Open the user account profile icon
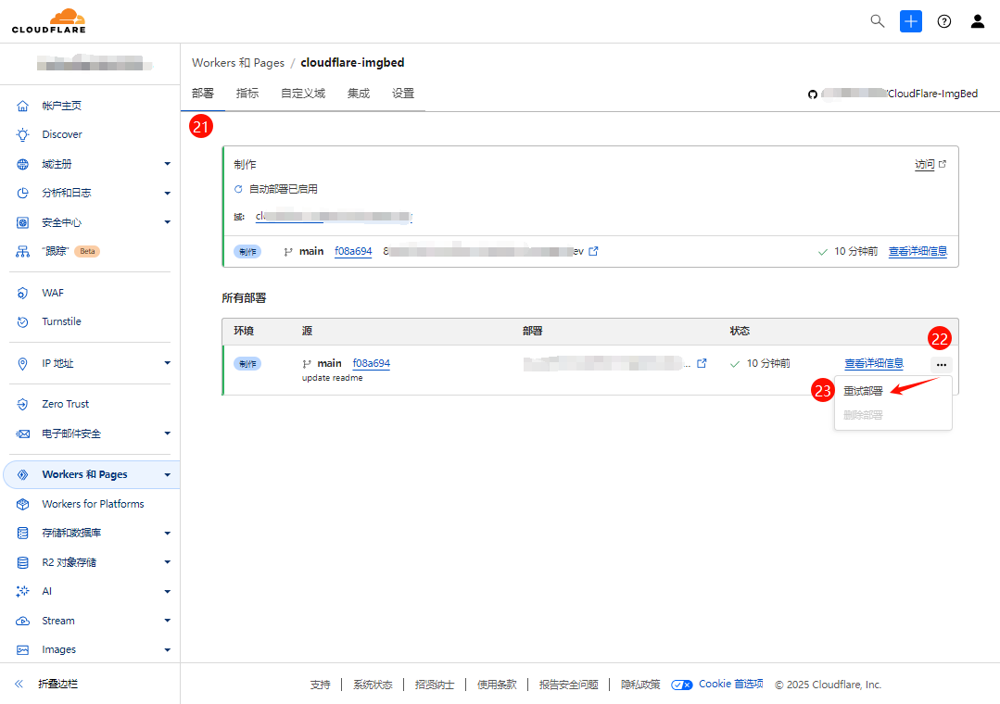This screenshot has width=1000, height=704. coord(977,21)
